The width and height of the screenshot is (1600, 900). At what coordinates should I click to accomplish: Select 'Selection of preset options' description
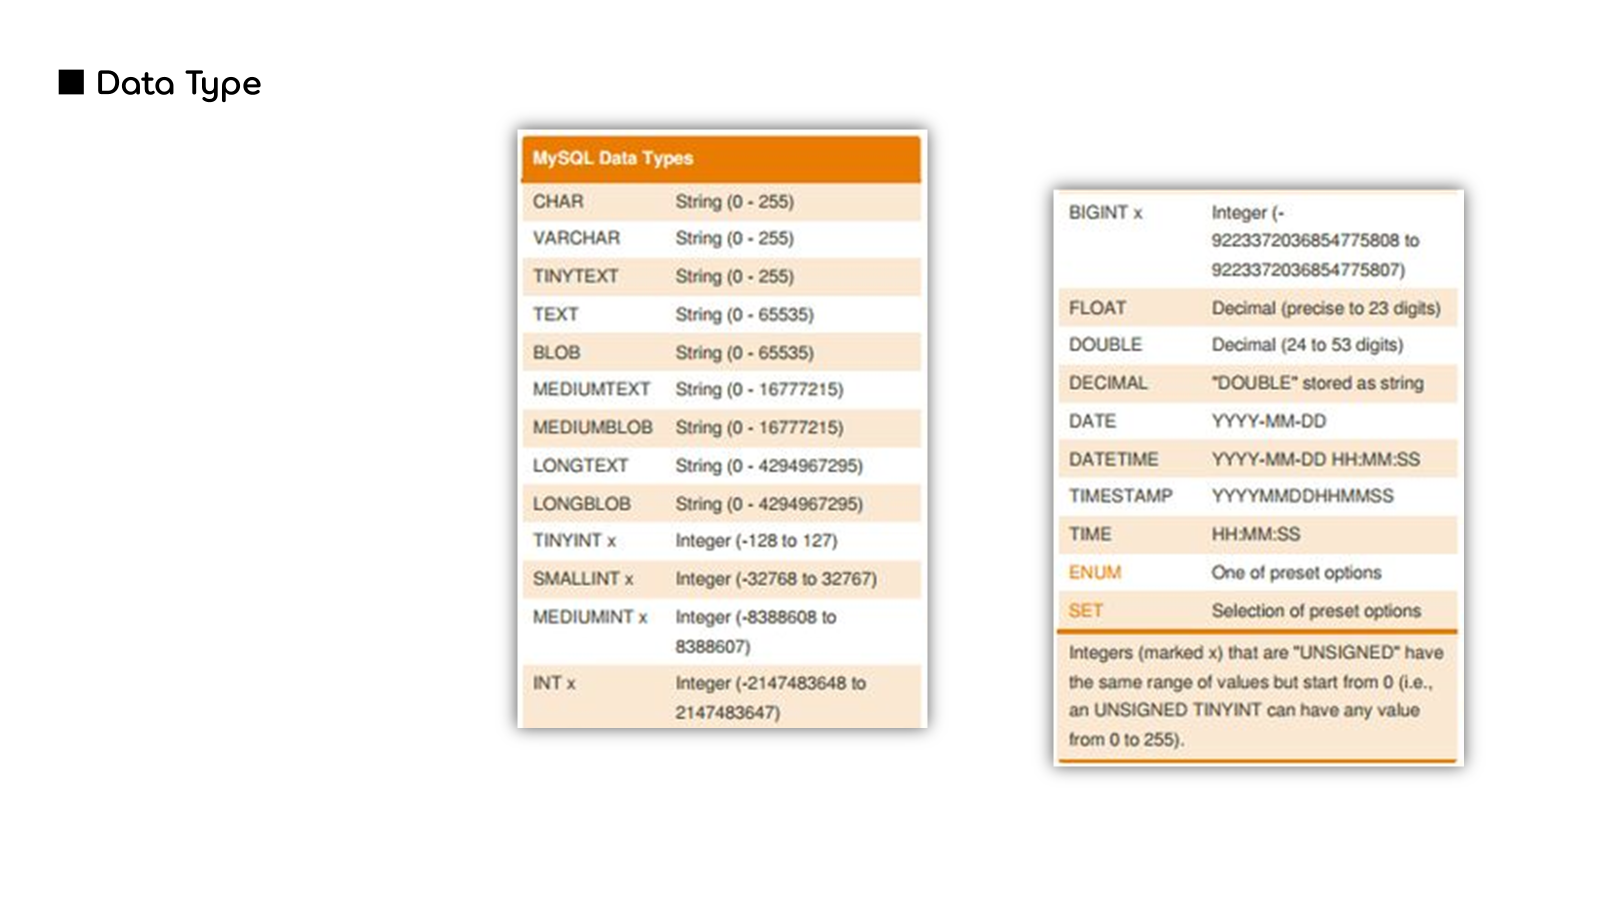point(1316,610)
